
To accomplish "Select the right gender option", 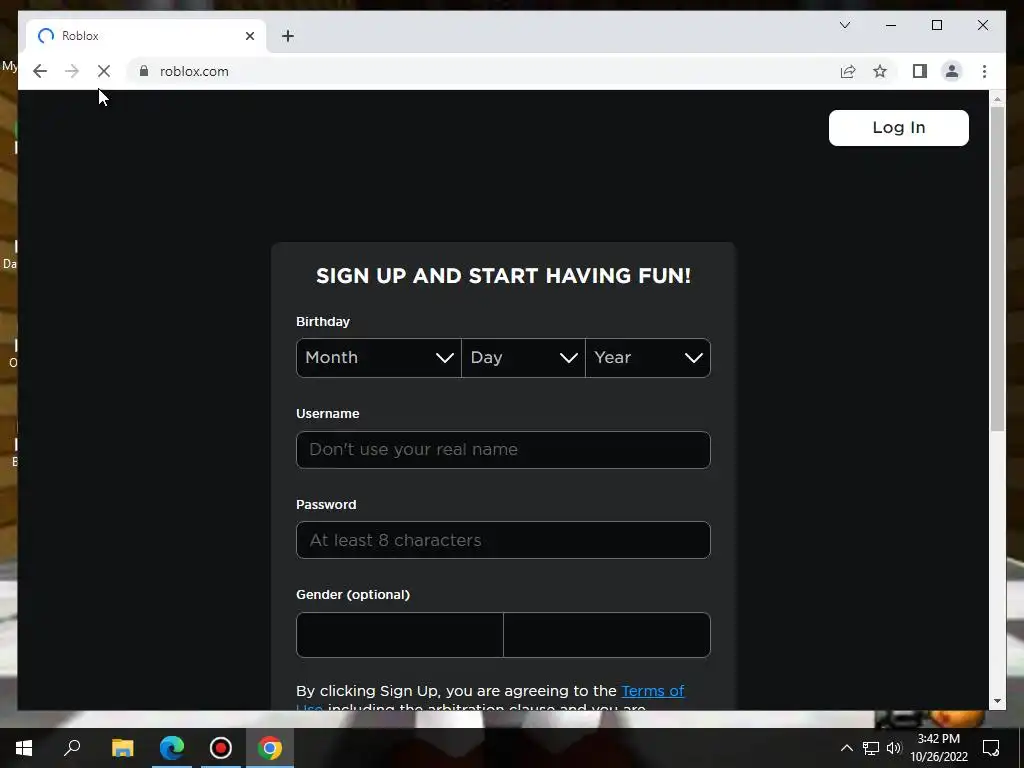I will pos(607,635).
